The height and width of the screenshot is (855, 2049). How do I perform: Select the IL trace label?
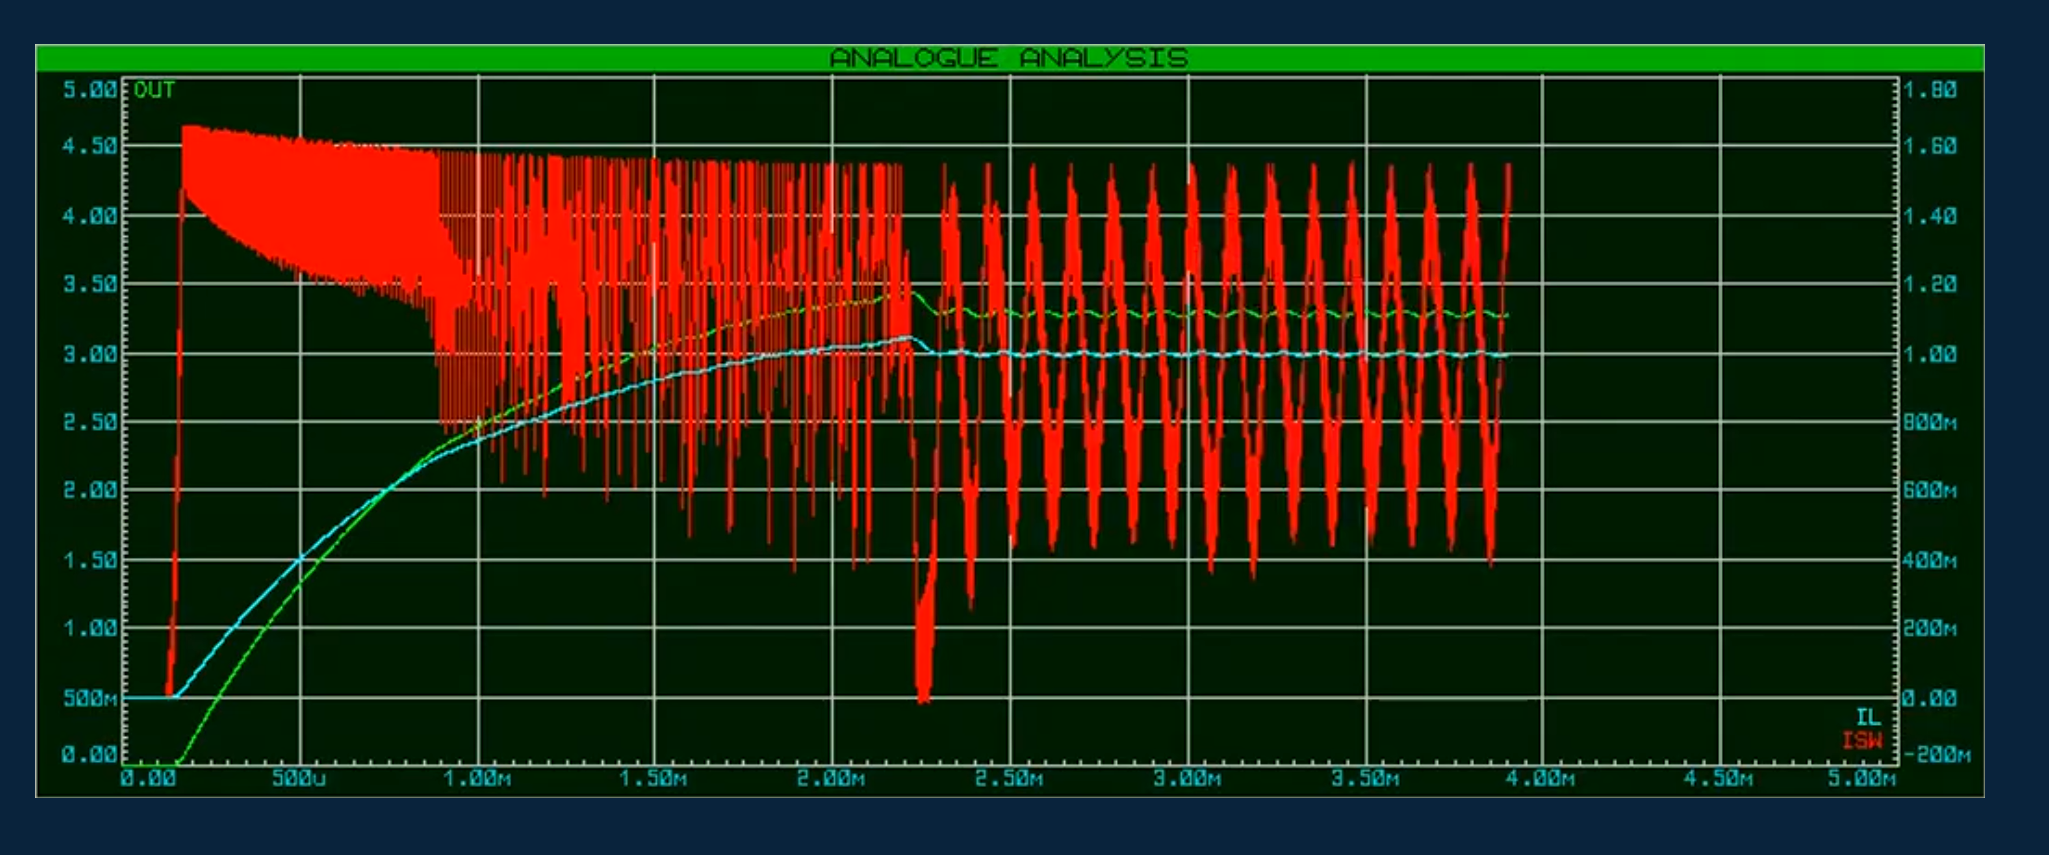(1868, 717)
